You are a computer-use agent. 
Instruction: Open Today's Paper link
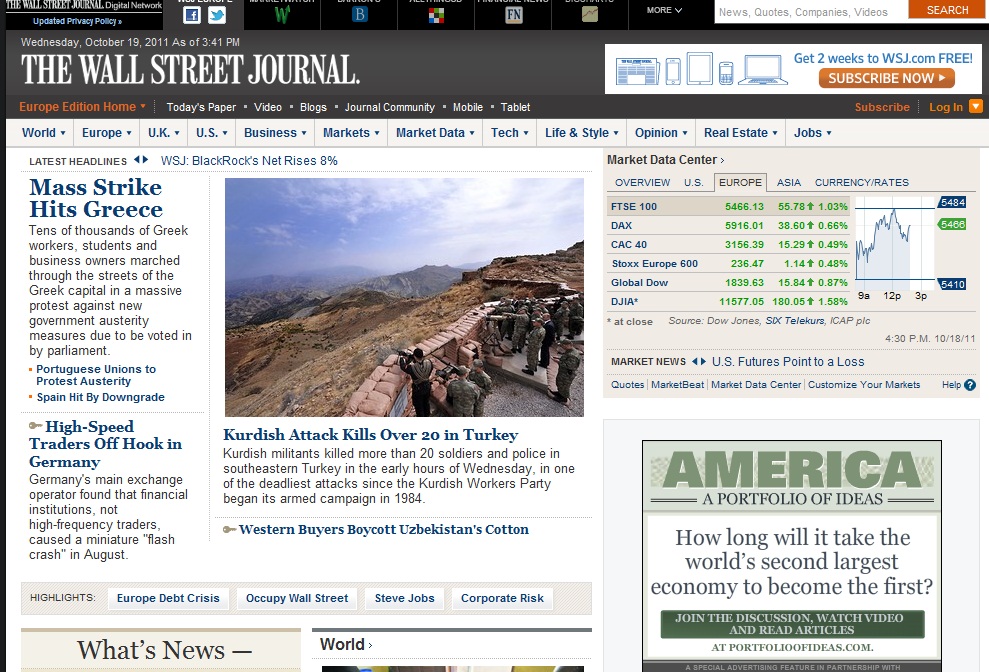pos(201,107)
